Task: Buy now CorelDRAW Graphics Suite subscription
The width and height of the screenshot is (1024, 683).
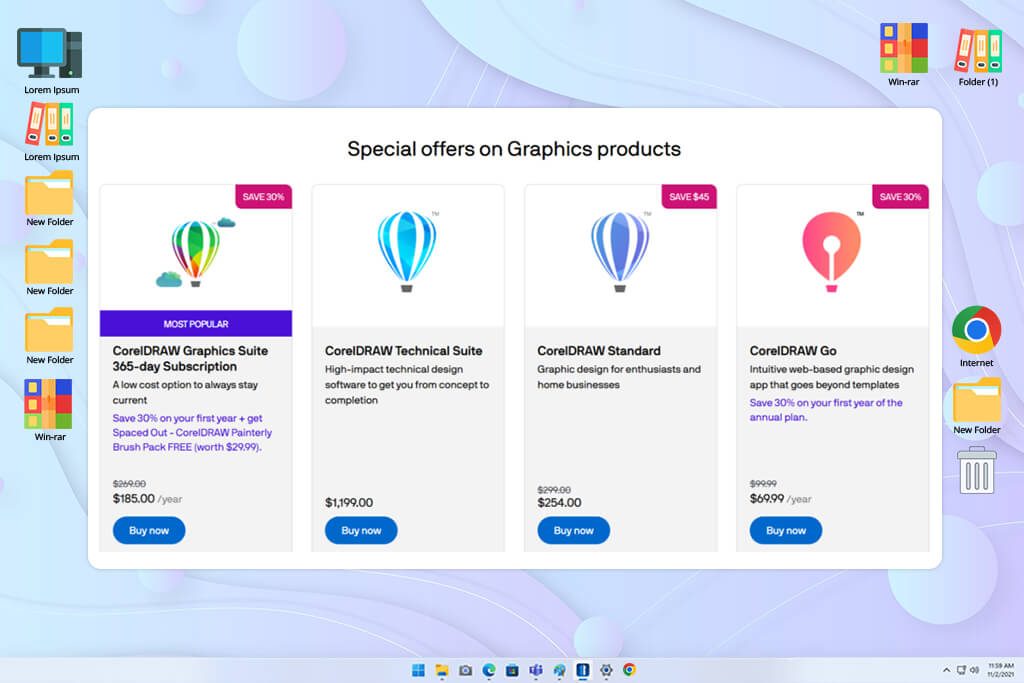Action: click(149, 530)
